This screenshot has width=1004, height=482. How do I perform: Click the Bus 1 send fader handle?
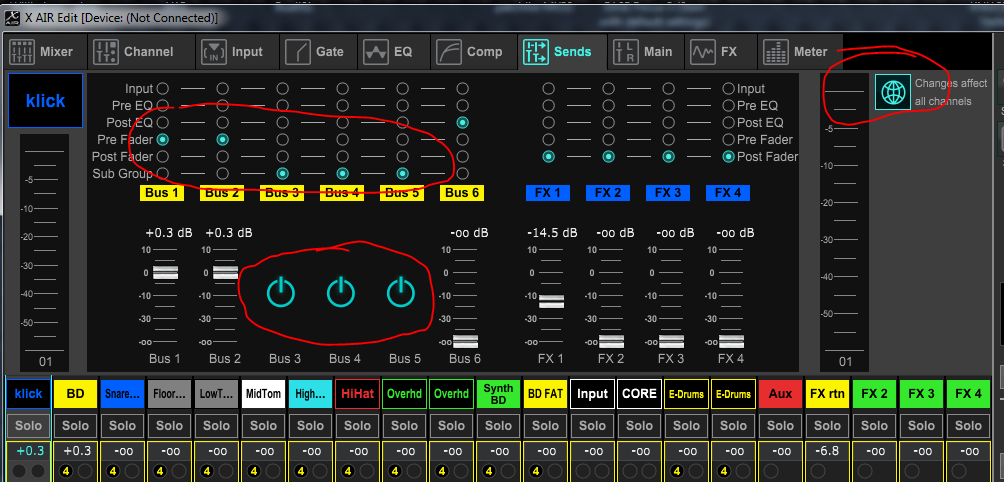(x=165, y=272)
